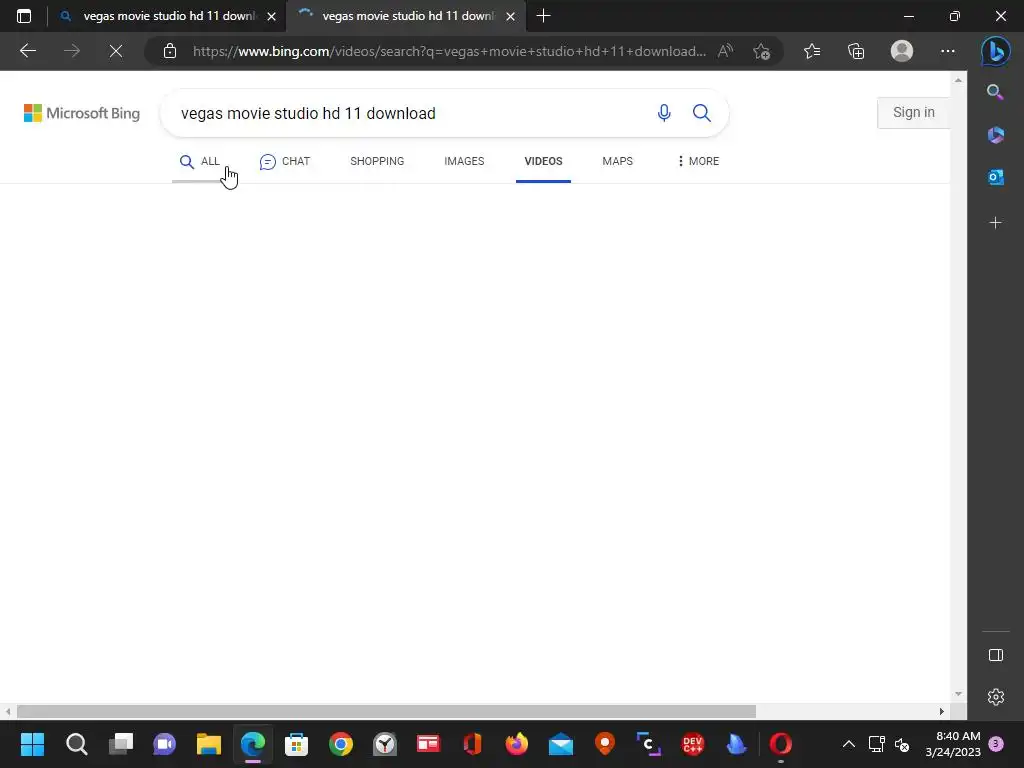
Task: Open clock and date panel
Action: tap(953, 744)
